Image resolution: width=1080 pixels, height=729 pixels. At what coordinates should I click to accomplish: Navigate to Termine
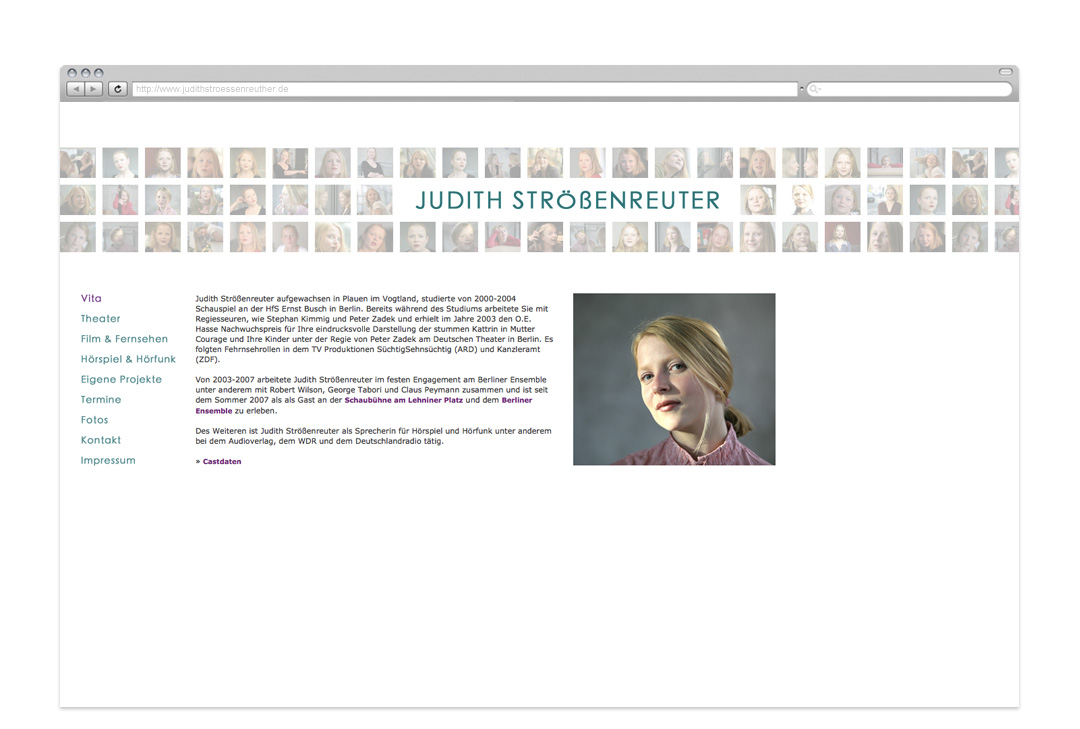[x=101, y=400]
